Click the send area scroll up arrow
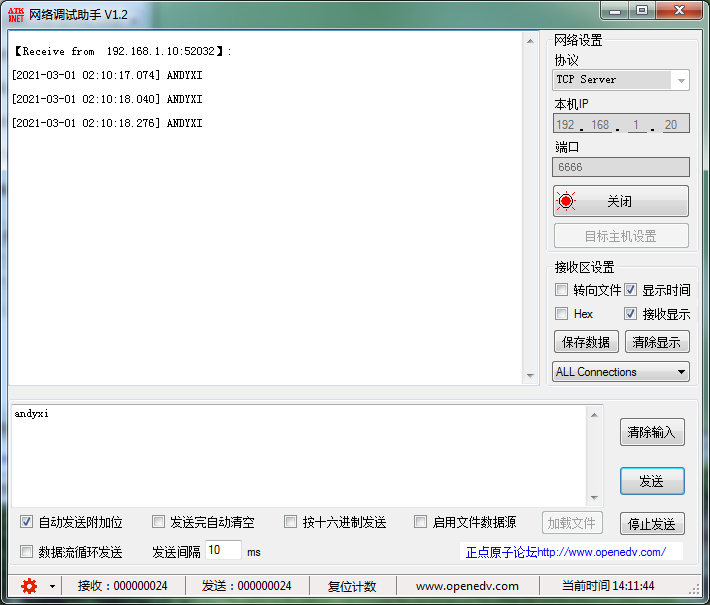This screenshot has width=710, height=605. coord(594,415)
